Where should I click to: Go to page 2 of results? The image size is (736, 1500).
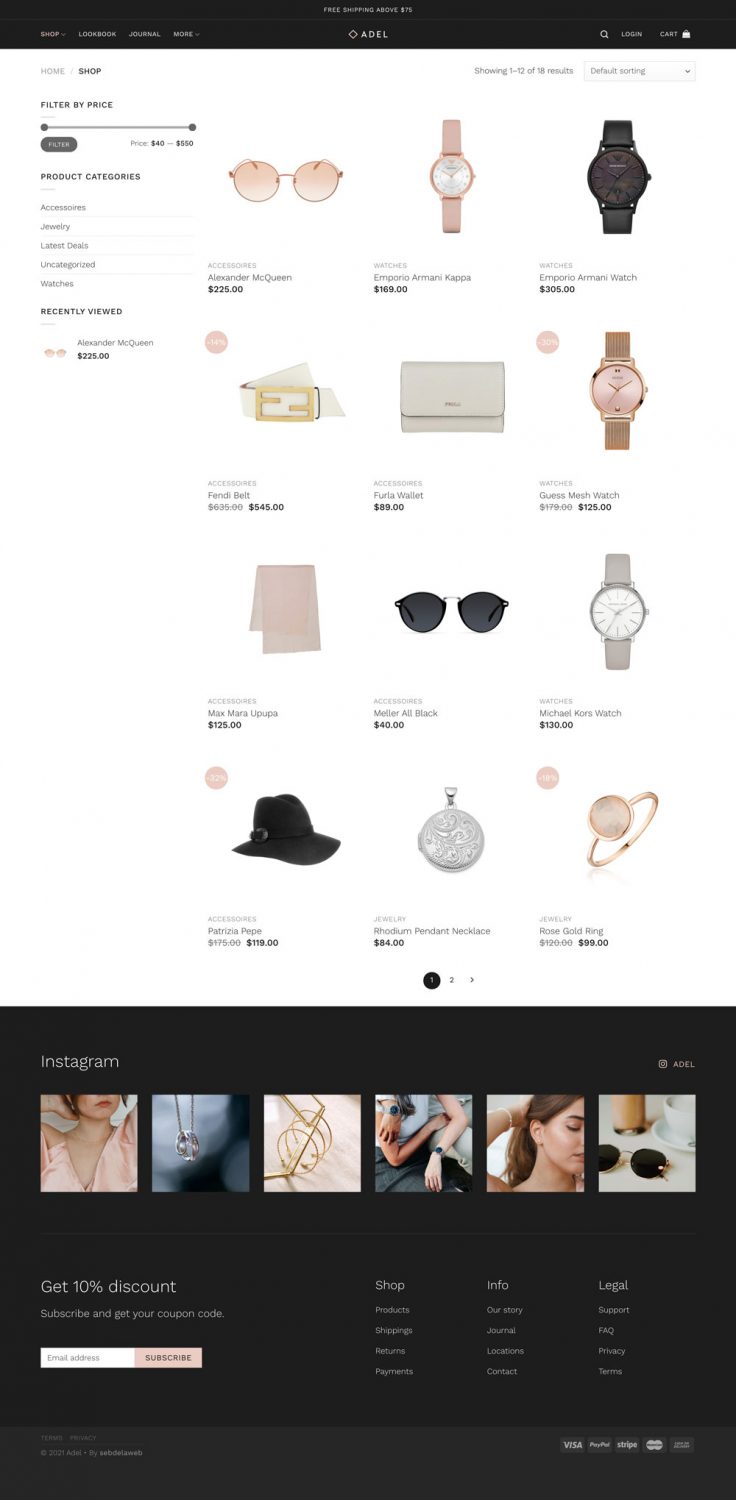pos(451,980)
